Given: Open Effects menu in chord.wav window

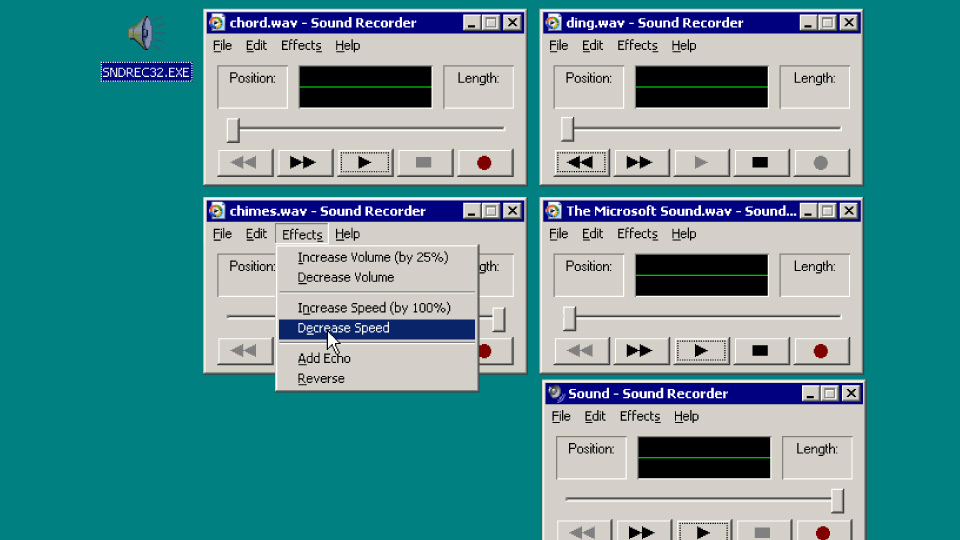Looking at the screenshot, I should (301, 46).
